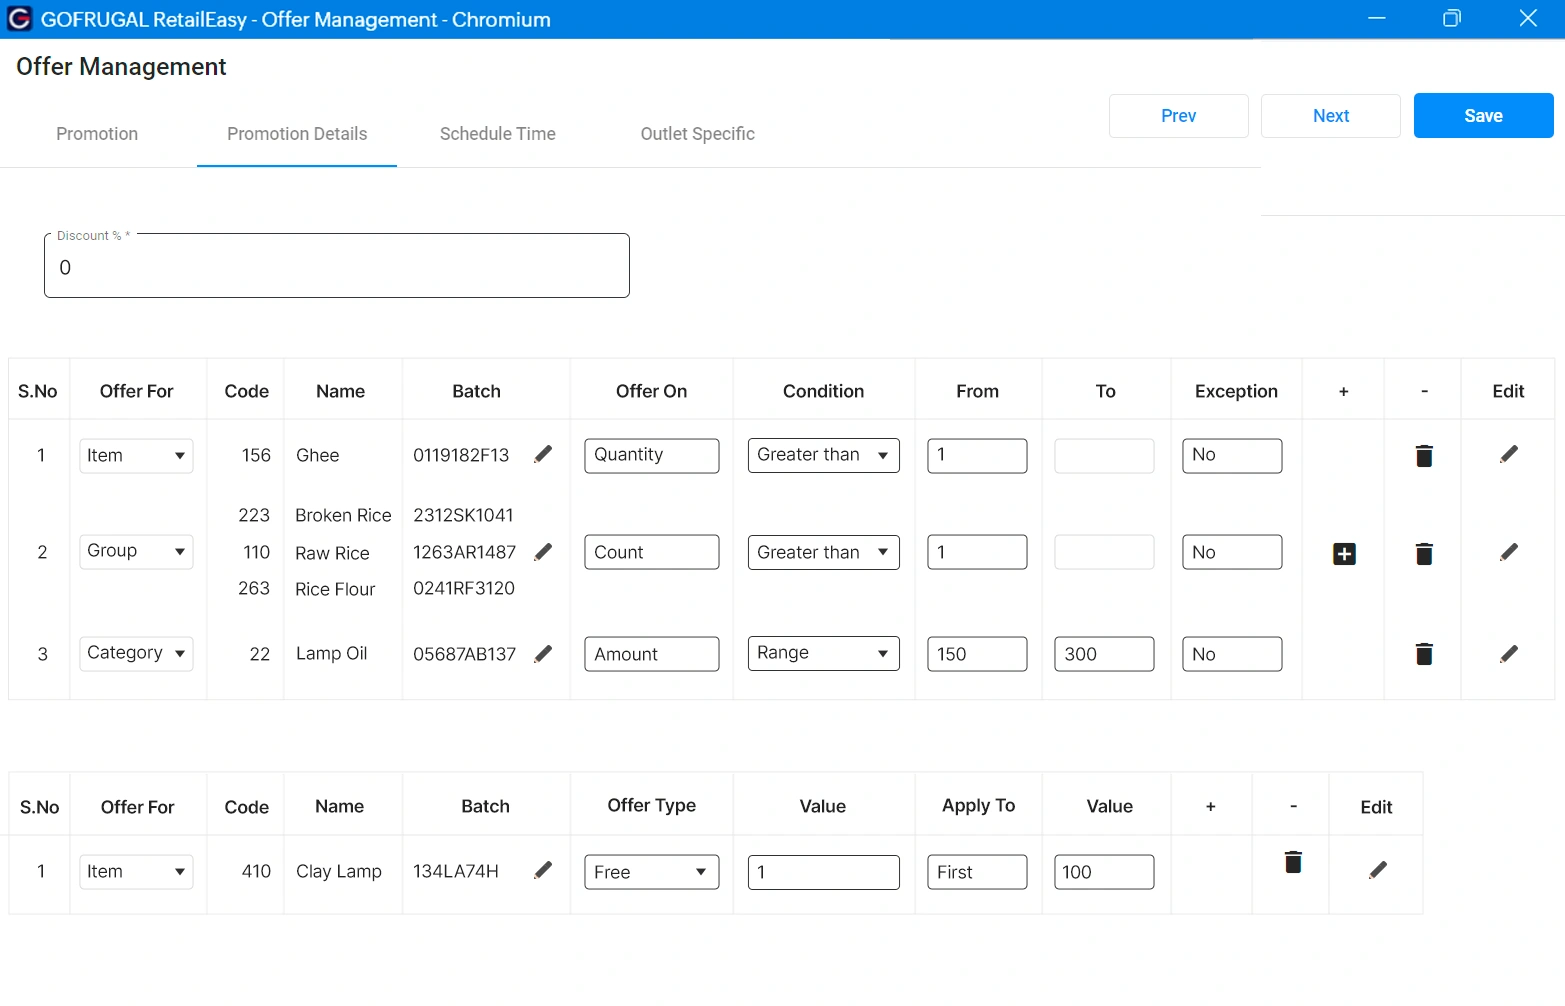Viewport: 1565px width, 1006px height.
Task: Save the offer configuration
Action: (x=1483, y=115)
